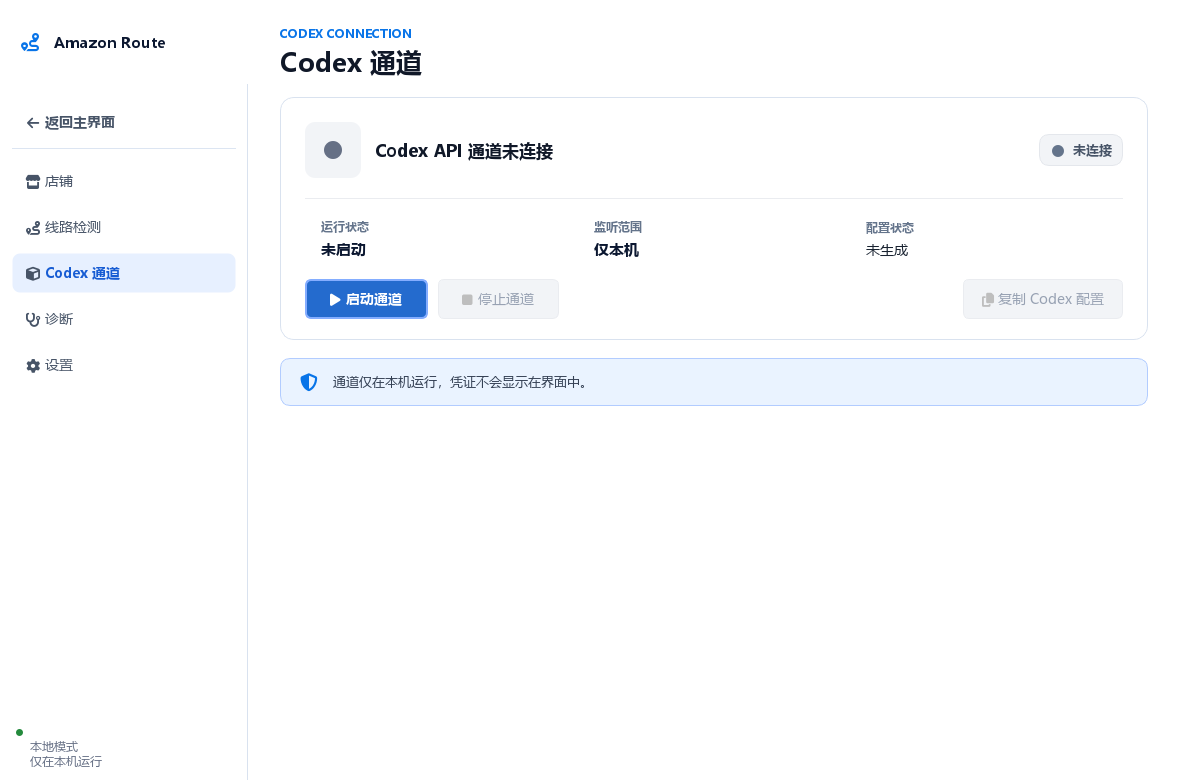This screenshot has width=1180, height=780.
Task: Click the 未启动 run status value
Action: tap(343, 250)
